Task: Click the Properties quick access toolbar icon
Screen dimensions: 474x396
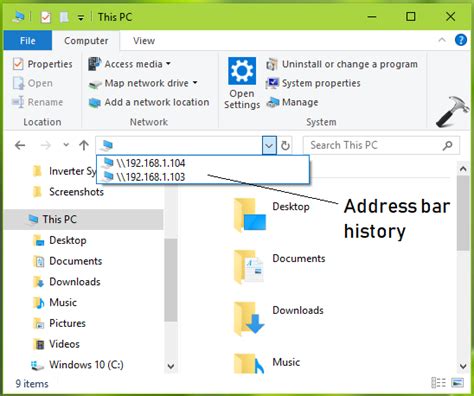Action: [45, 17]
